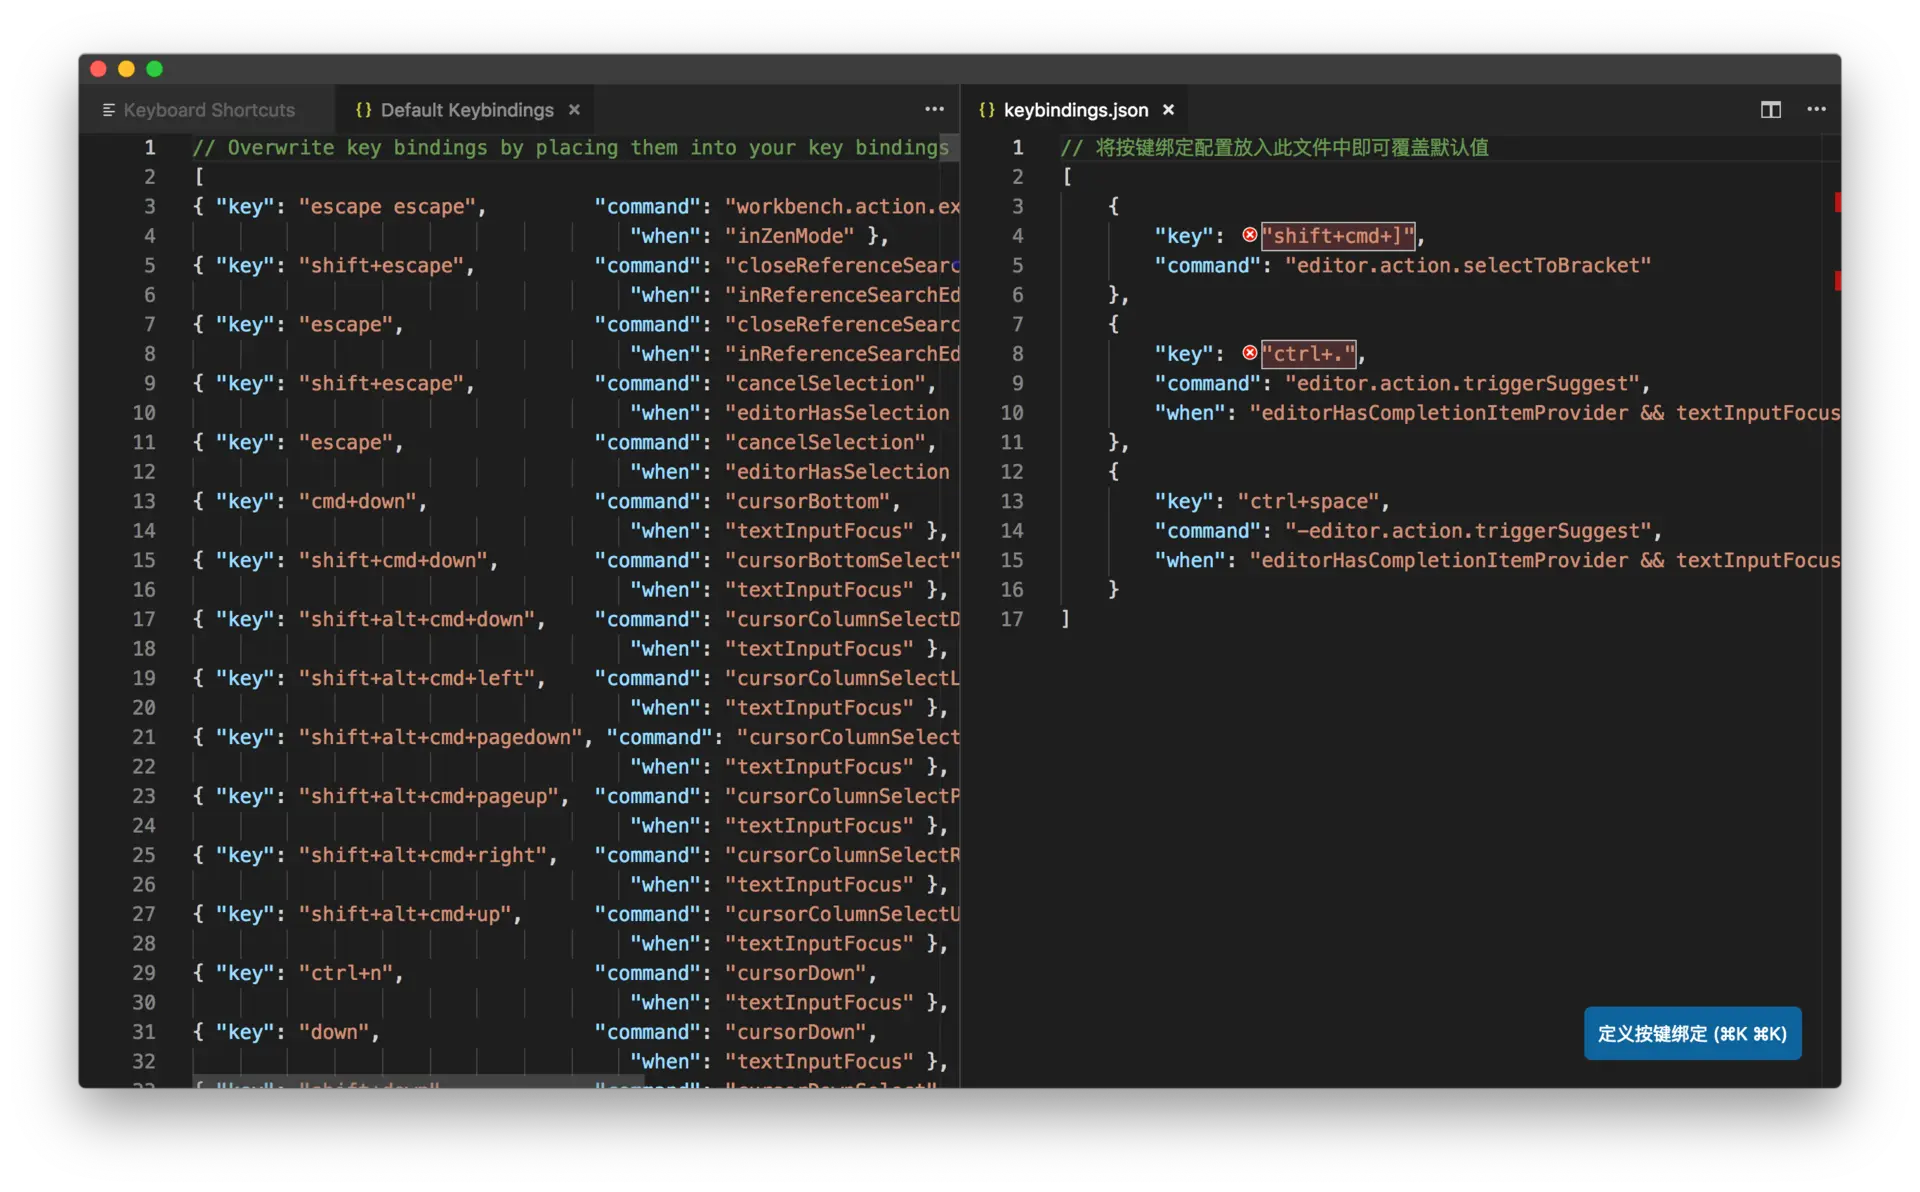
Task: Click the define keybinding button (⌘K ⌘K)
Action: tap(1691, 1033)
